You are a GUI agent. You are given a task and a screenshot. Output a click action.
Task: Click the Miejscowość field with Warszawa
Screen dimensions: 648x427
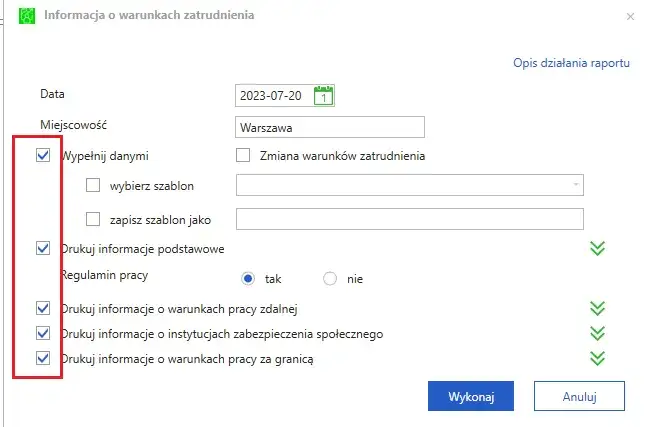click(x=330, y=127)
